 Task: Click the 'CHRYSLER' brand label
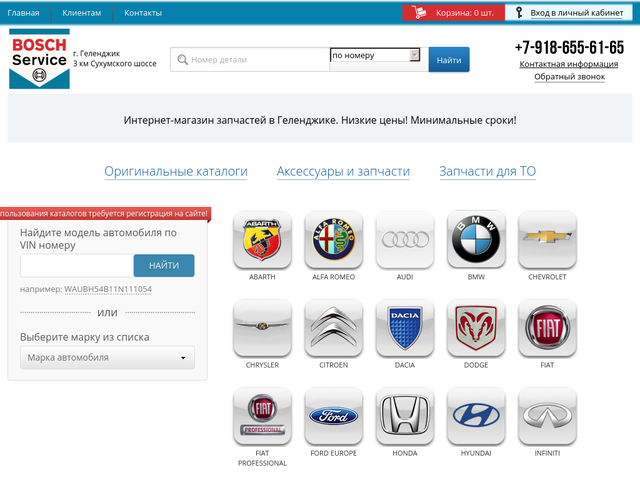click(262, 365)
